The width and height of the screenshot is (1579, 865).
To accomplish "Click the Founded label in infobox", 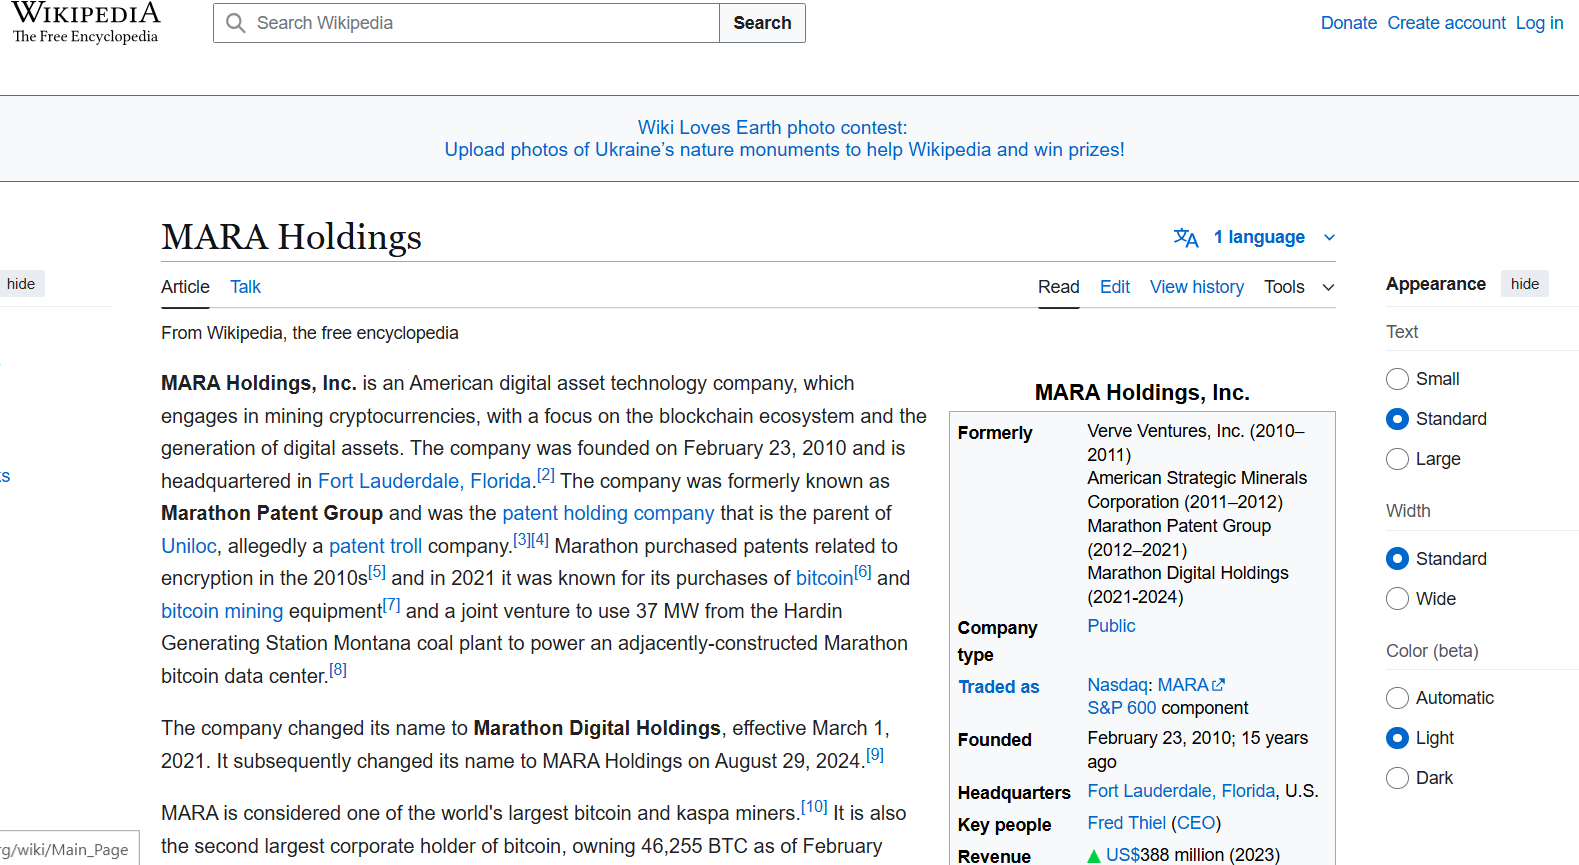I will click(x=994, y=740).
